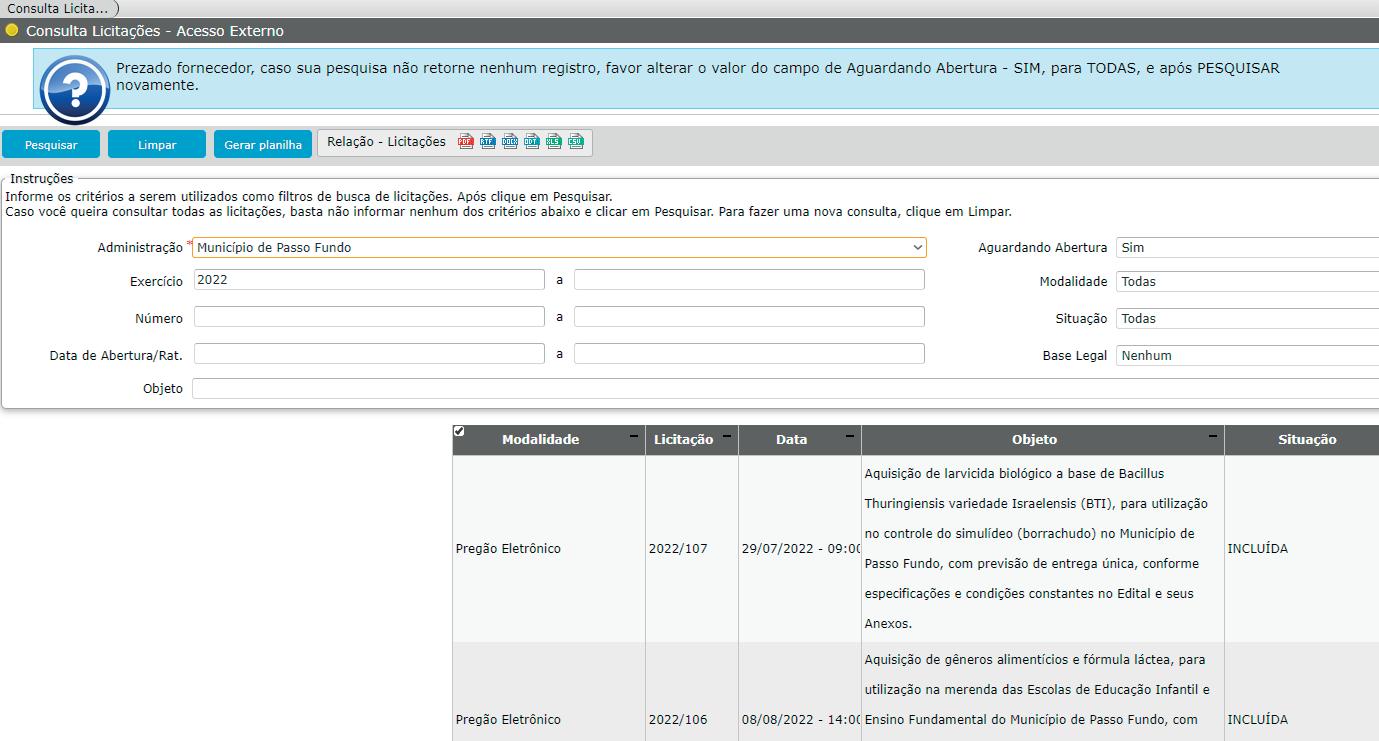Click the date 29/07/2022 - 09:00 cell
The height and width of the screenshot is (741, 1379).
pyautogui.click(x=800, y=549)
